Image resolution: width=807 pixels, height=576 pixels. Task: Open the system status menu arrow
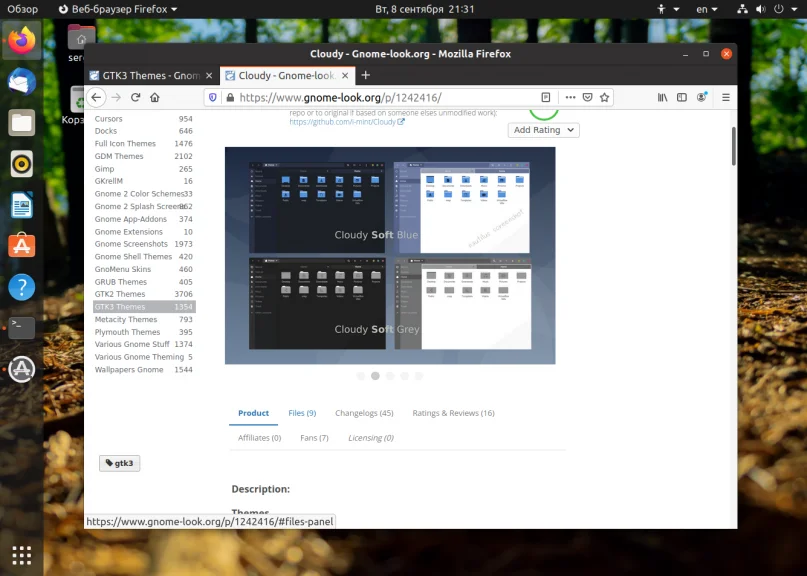[x=794, y=9]
